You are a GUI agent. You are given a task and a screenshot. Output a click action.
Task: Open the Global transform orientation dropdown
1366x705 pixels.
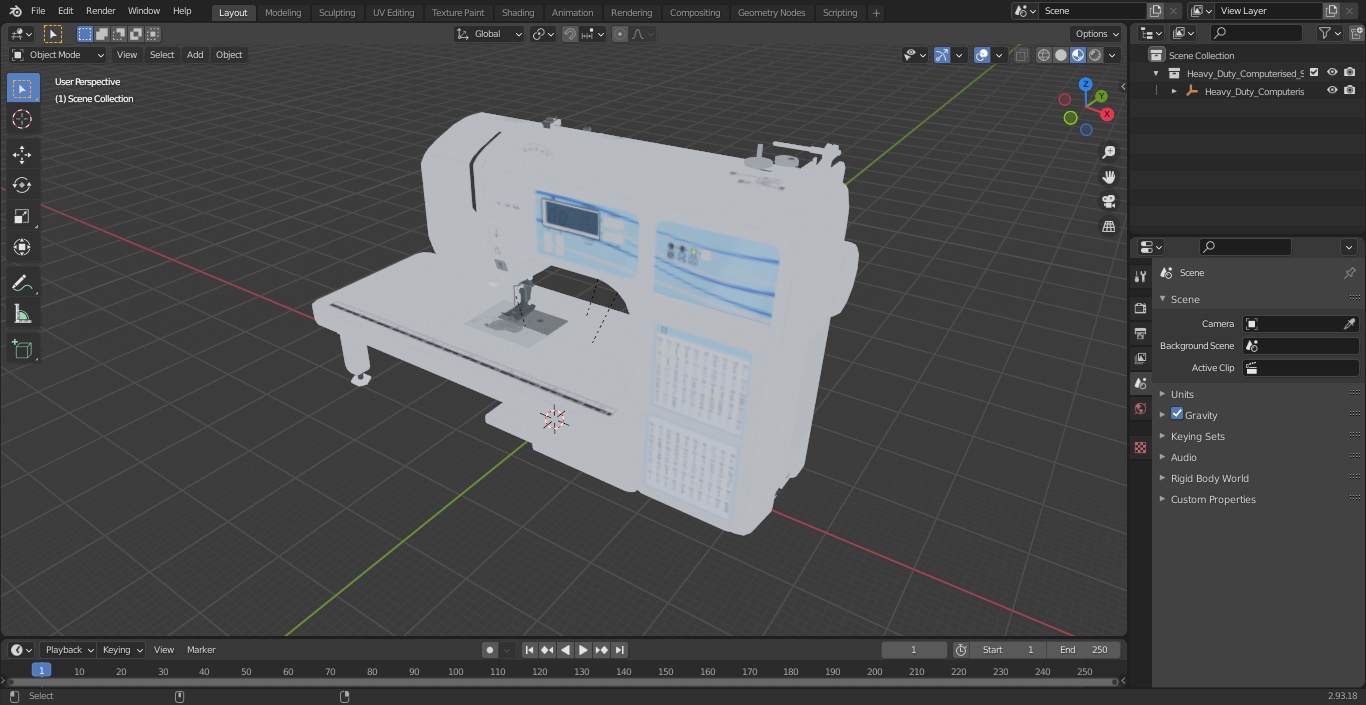pos(490,34)
